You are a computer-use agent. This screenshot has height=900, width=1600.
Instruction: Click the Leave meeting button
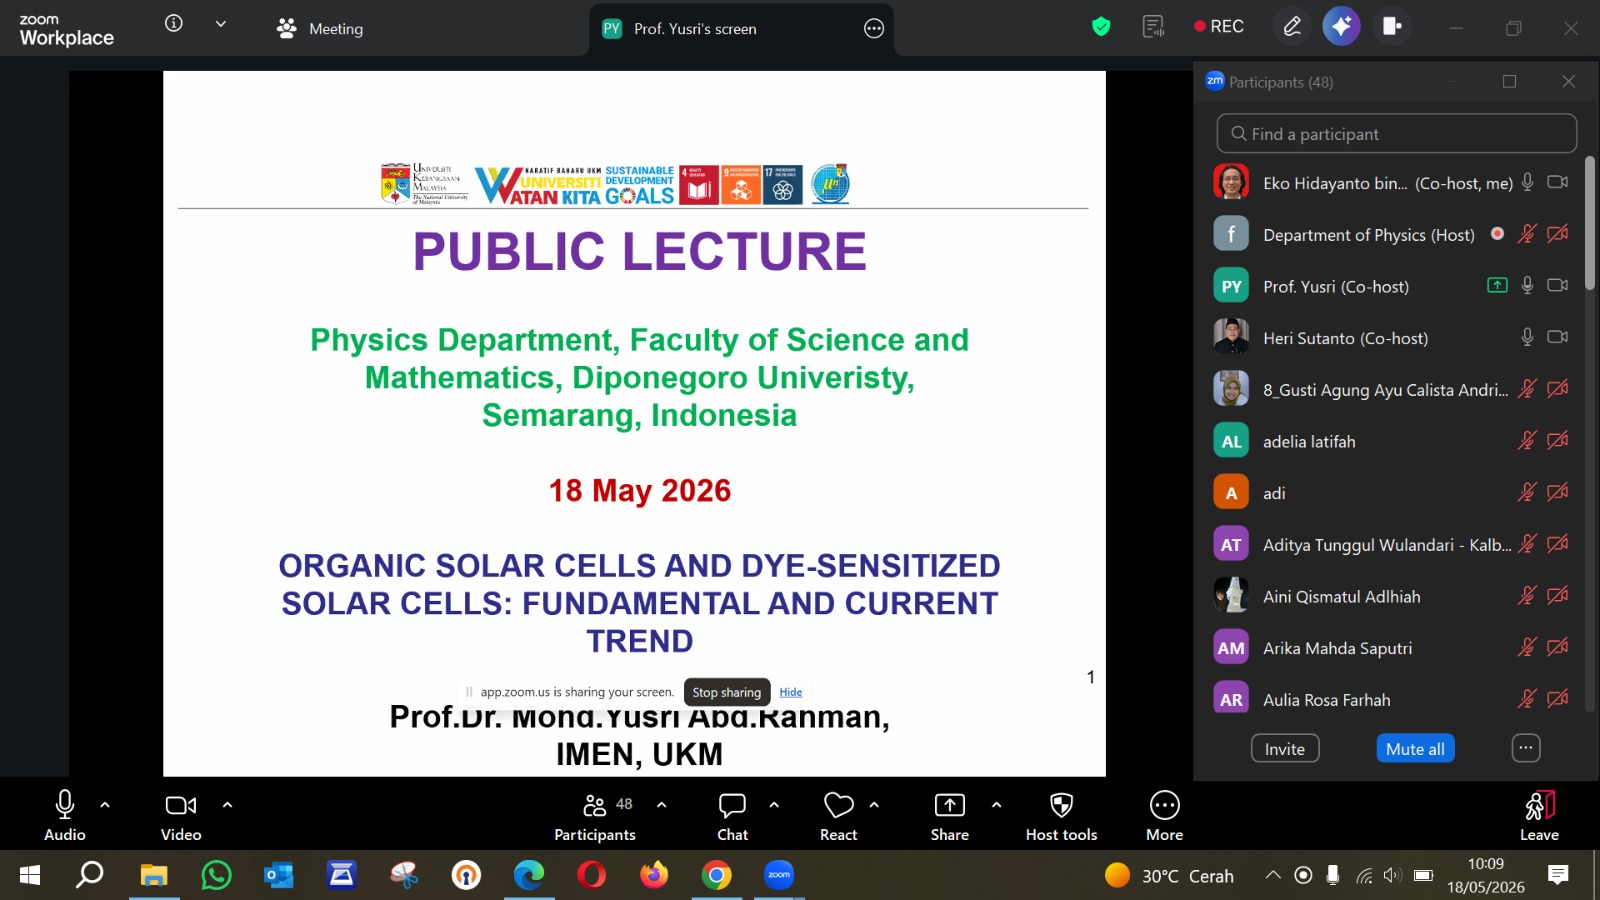point(1539,815)
